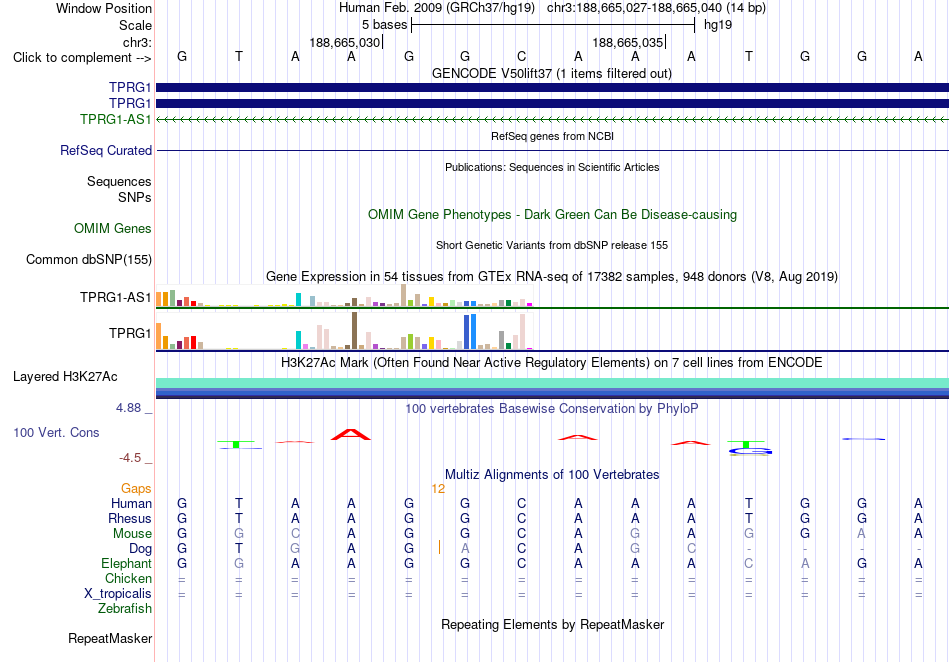Click the Sequences track label

(x=119, y=181)
